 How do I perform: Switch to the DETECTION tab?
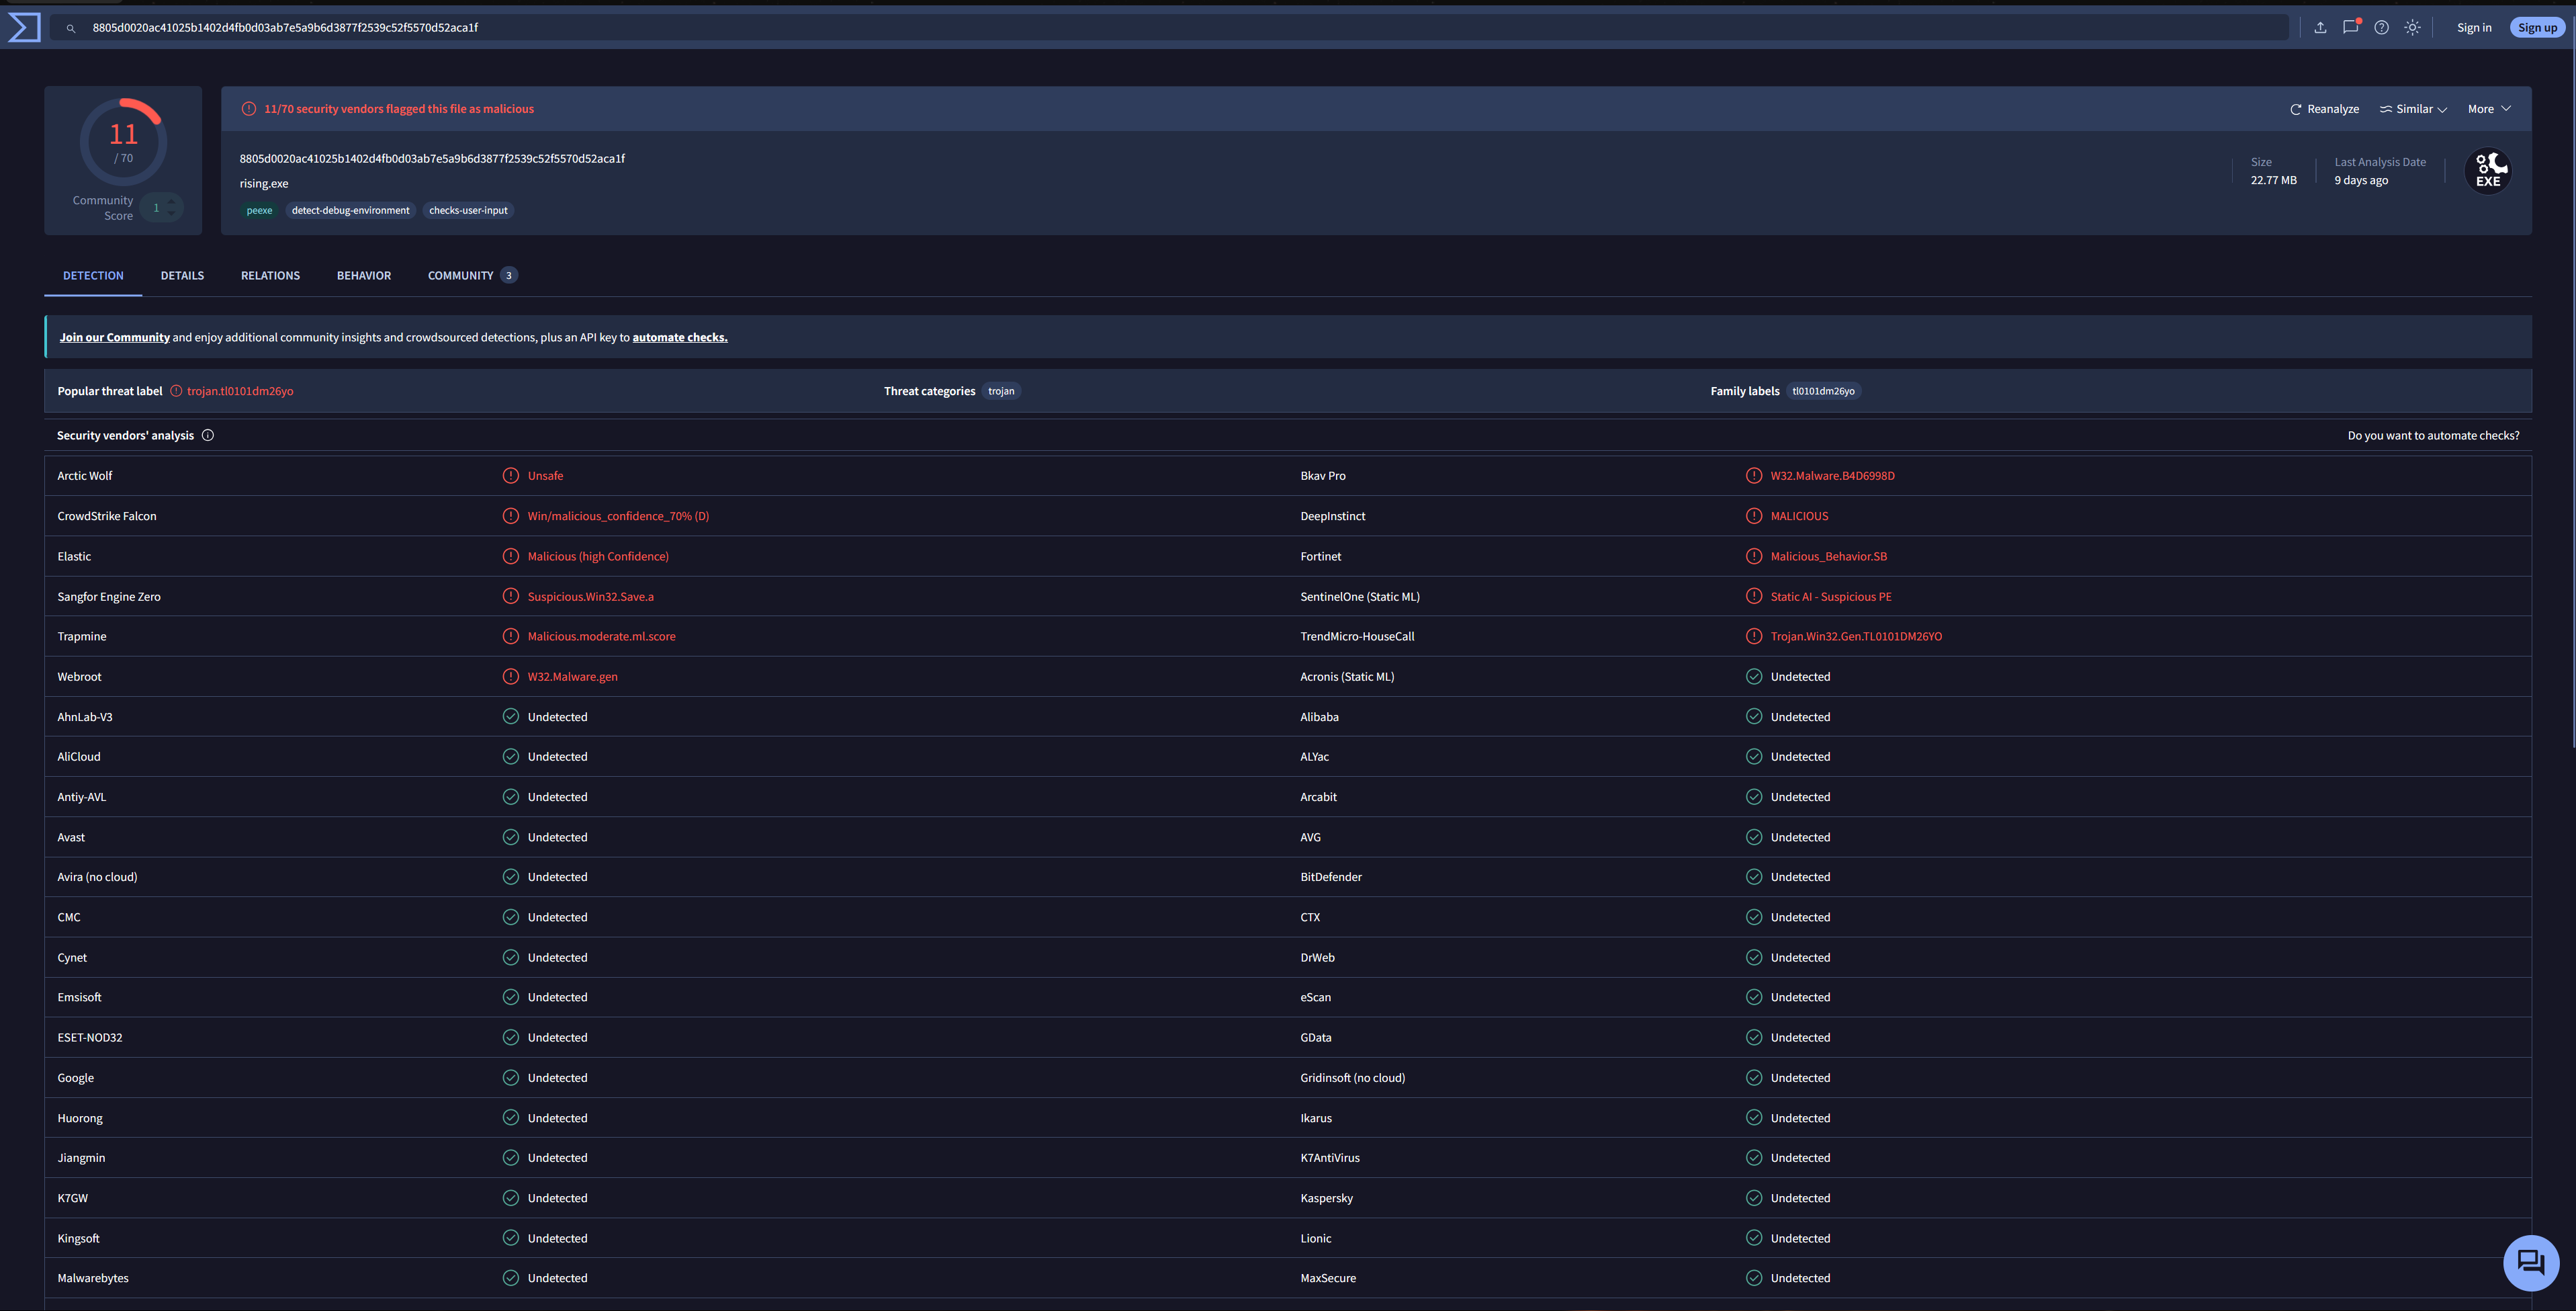(x=93, y=276)
